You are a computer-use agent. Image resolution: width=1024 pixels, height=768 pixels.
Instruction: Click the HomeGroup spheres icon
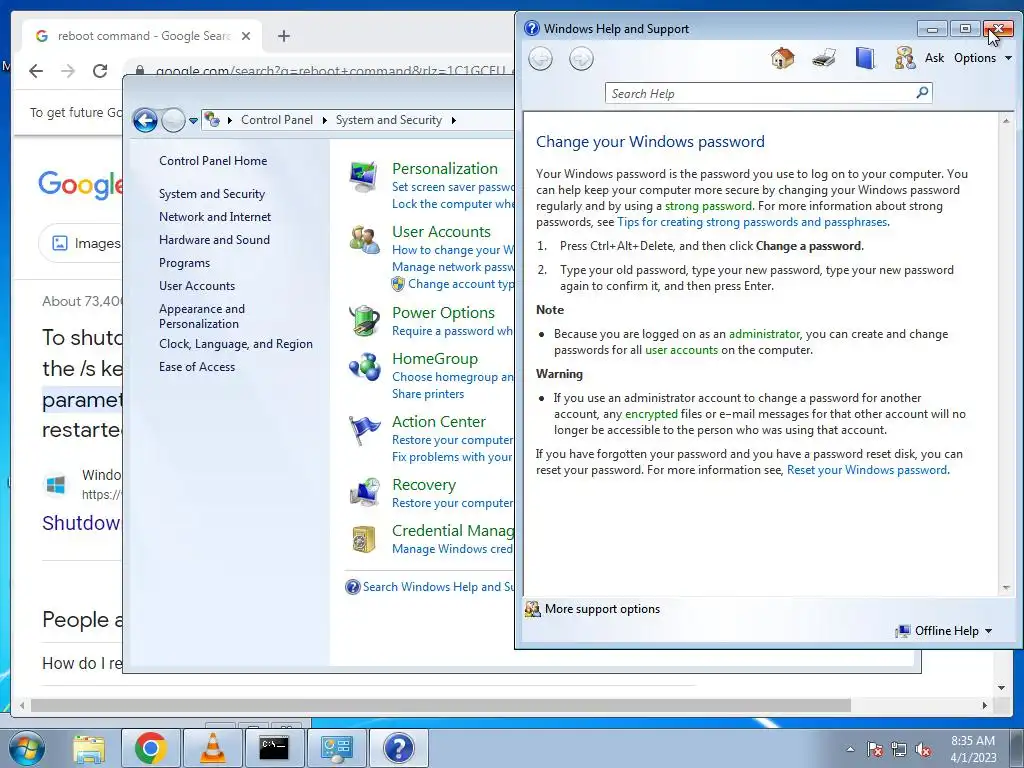coord(364,367)
